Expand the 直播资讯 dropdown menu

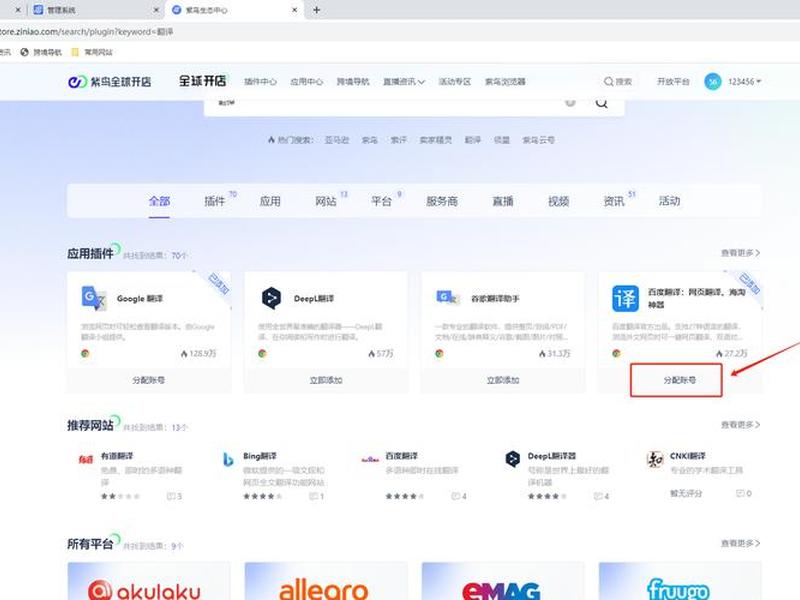pyautogui.click(x=404, y=82)
